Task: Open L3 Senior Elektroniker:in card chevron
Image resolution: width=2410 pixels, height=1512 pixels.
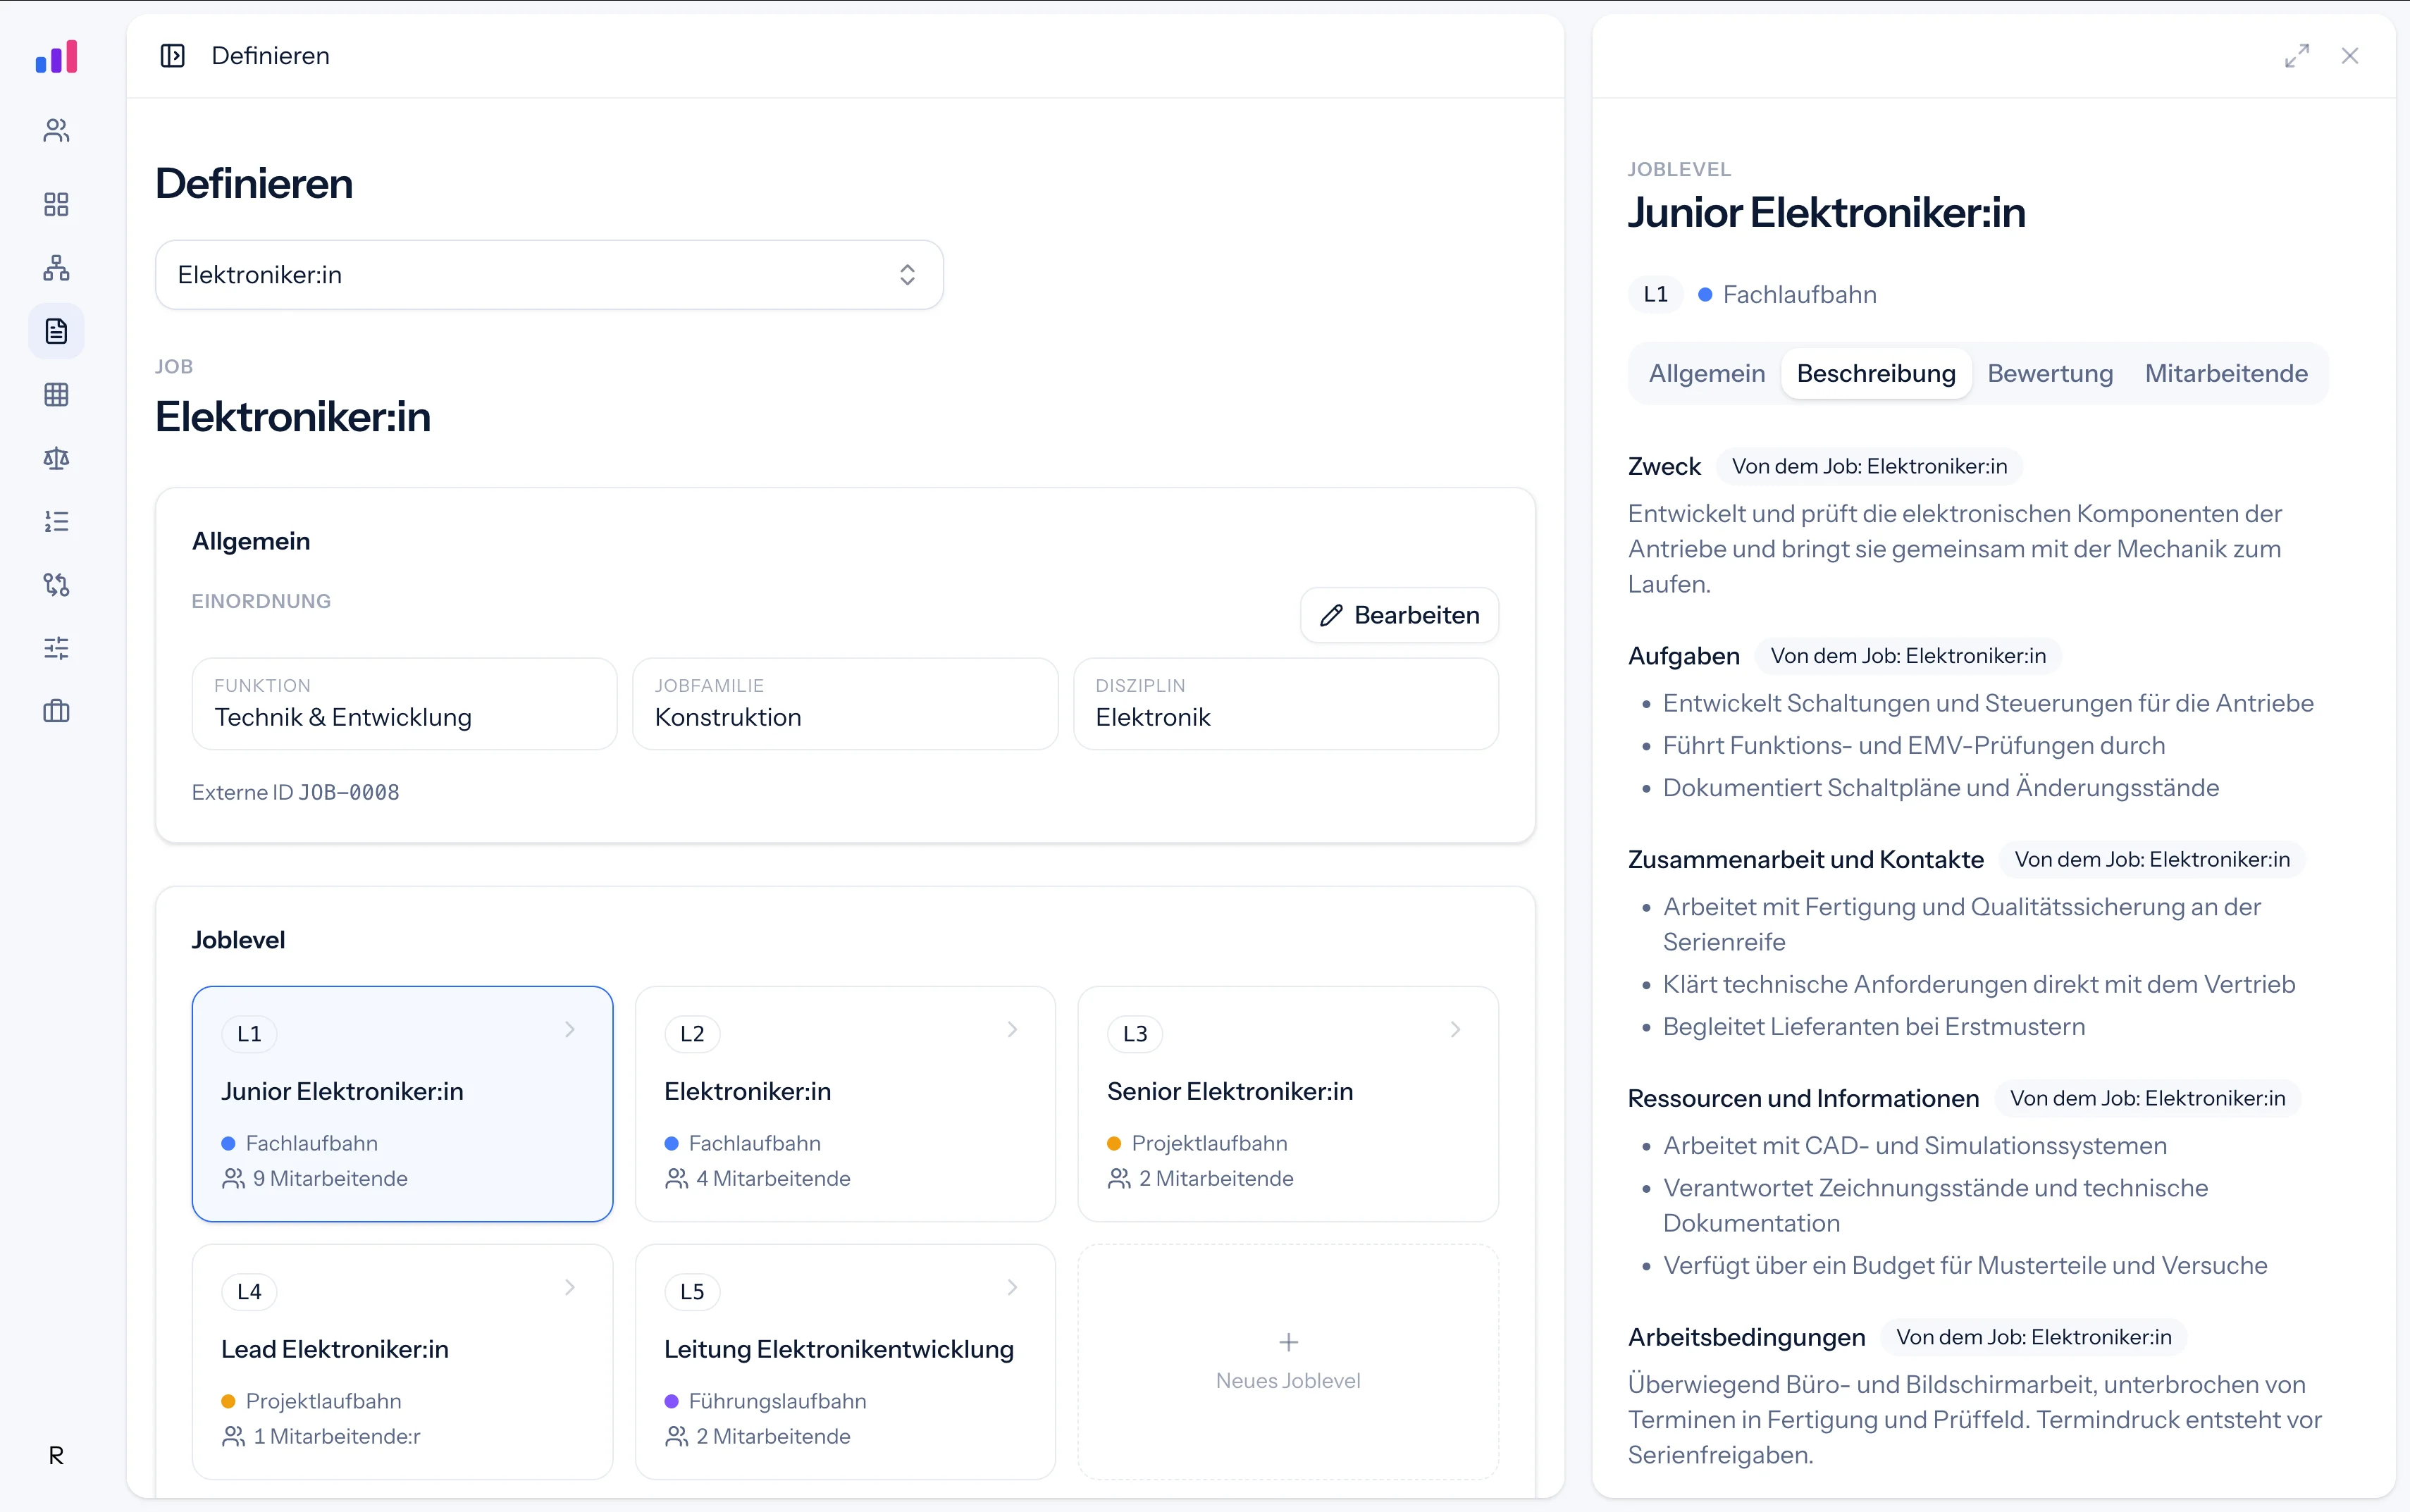Action: [x=1455, y=1029]
